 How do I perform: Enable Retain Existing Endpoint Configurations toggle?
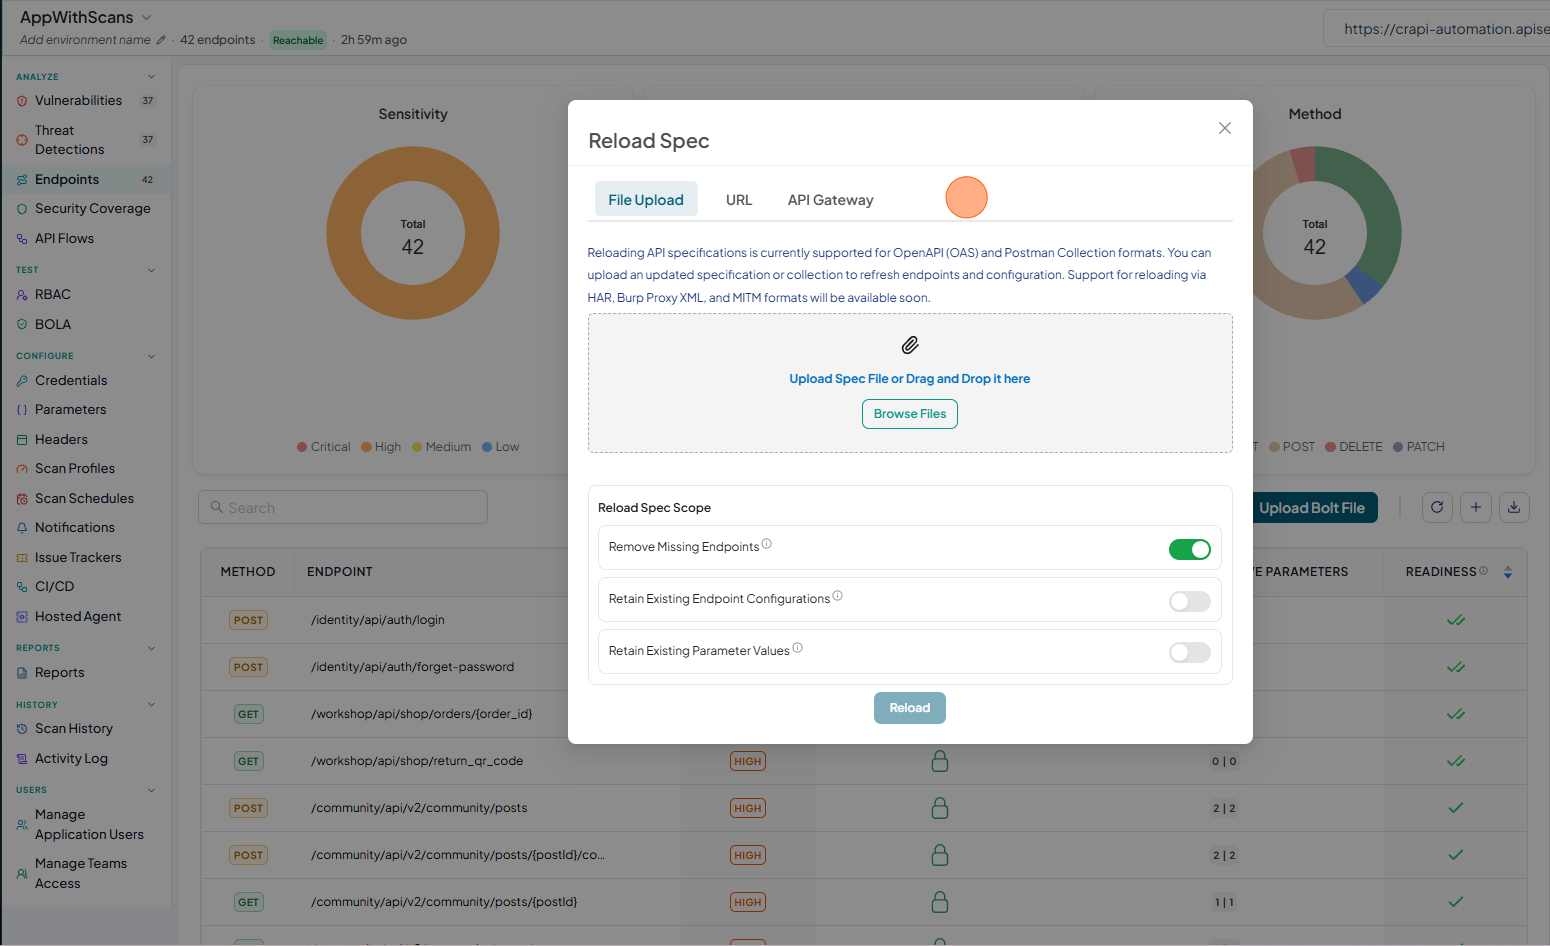click(x=1190, y=601)
